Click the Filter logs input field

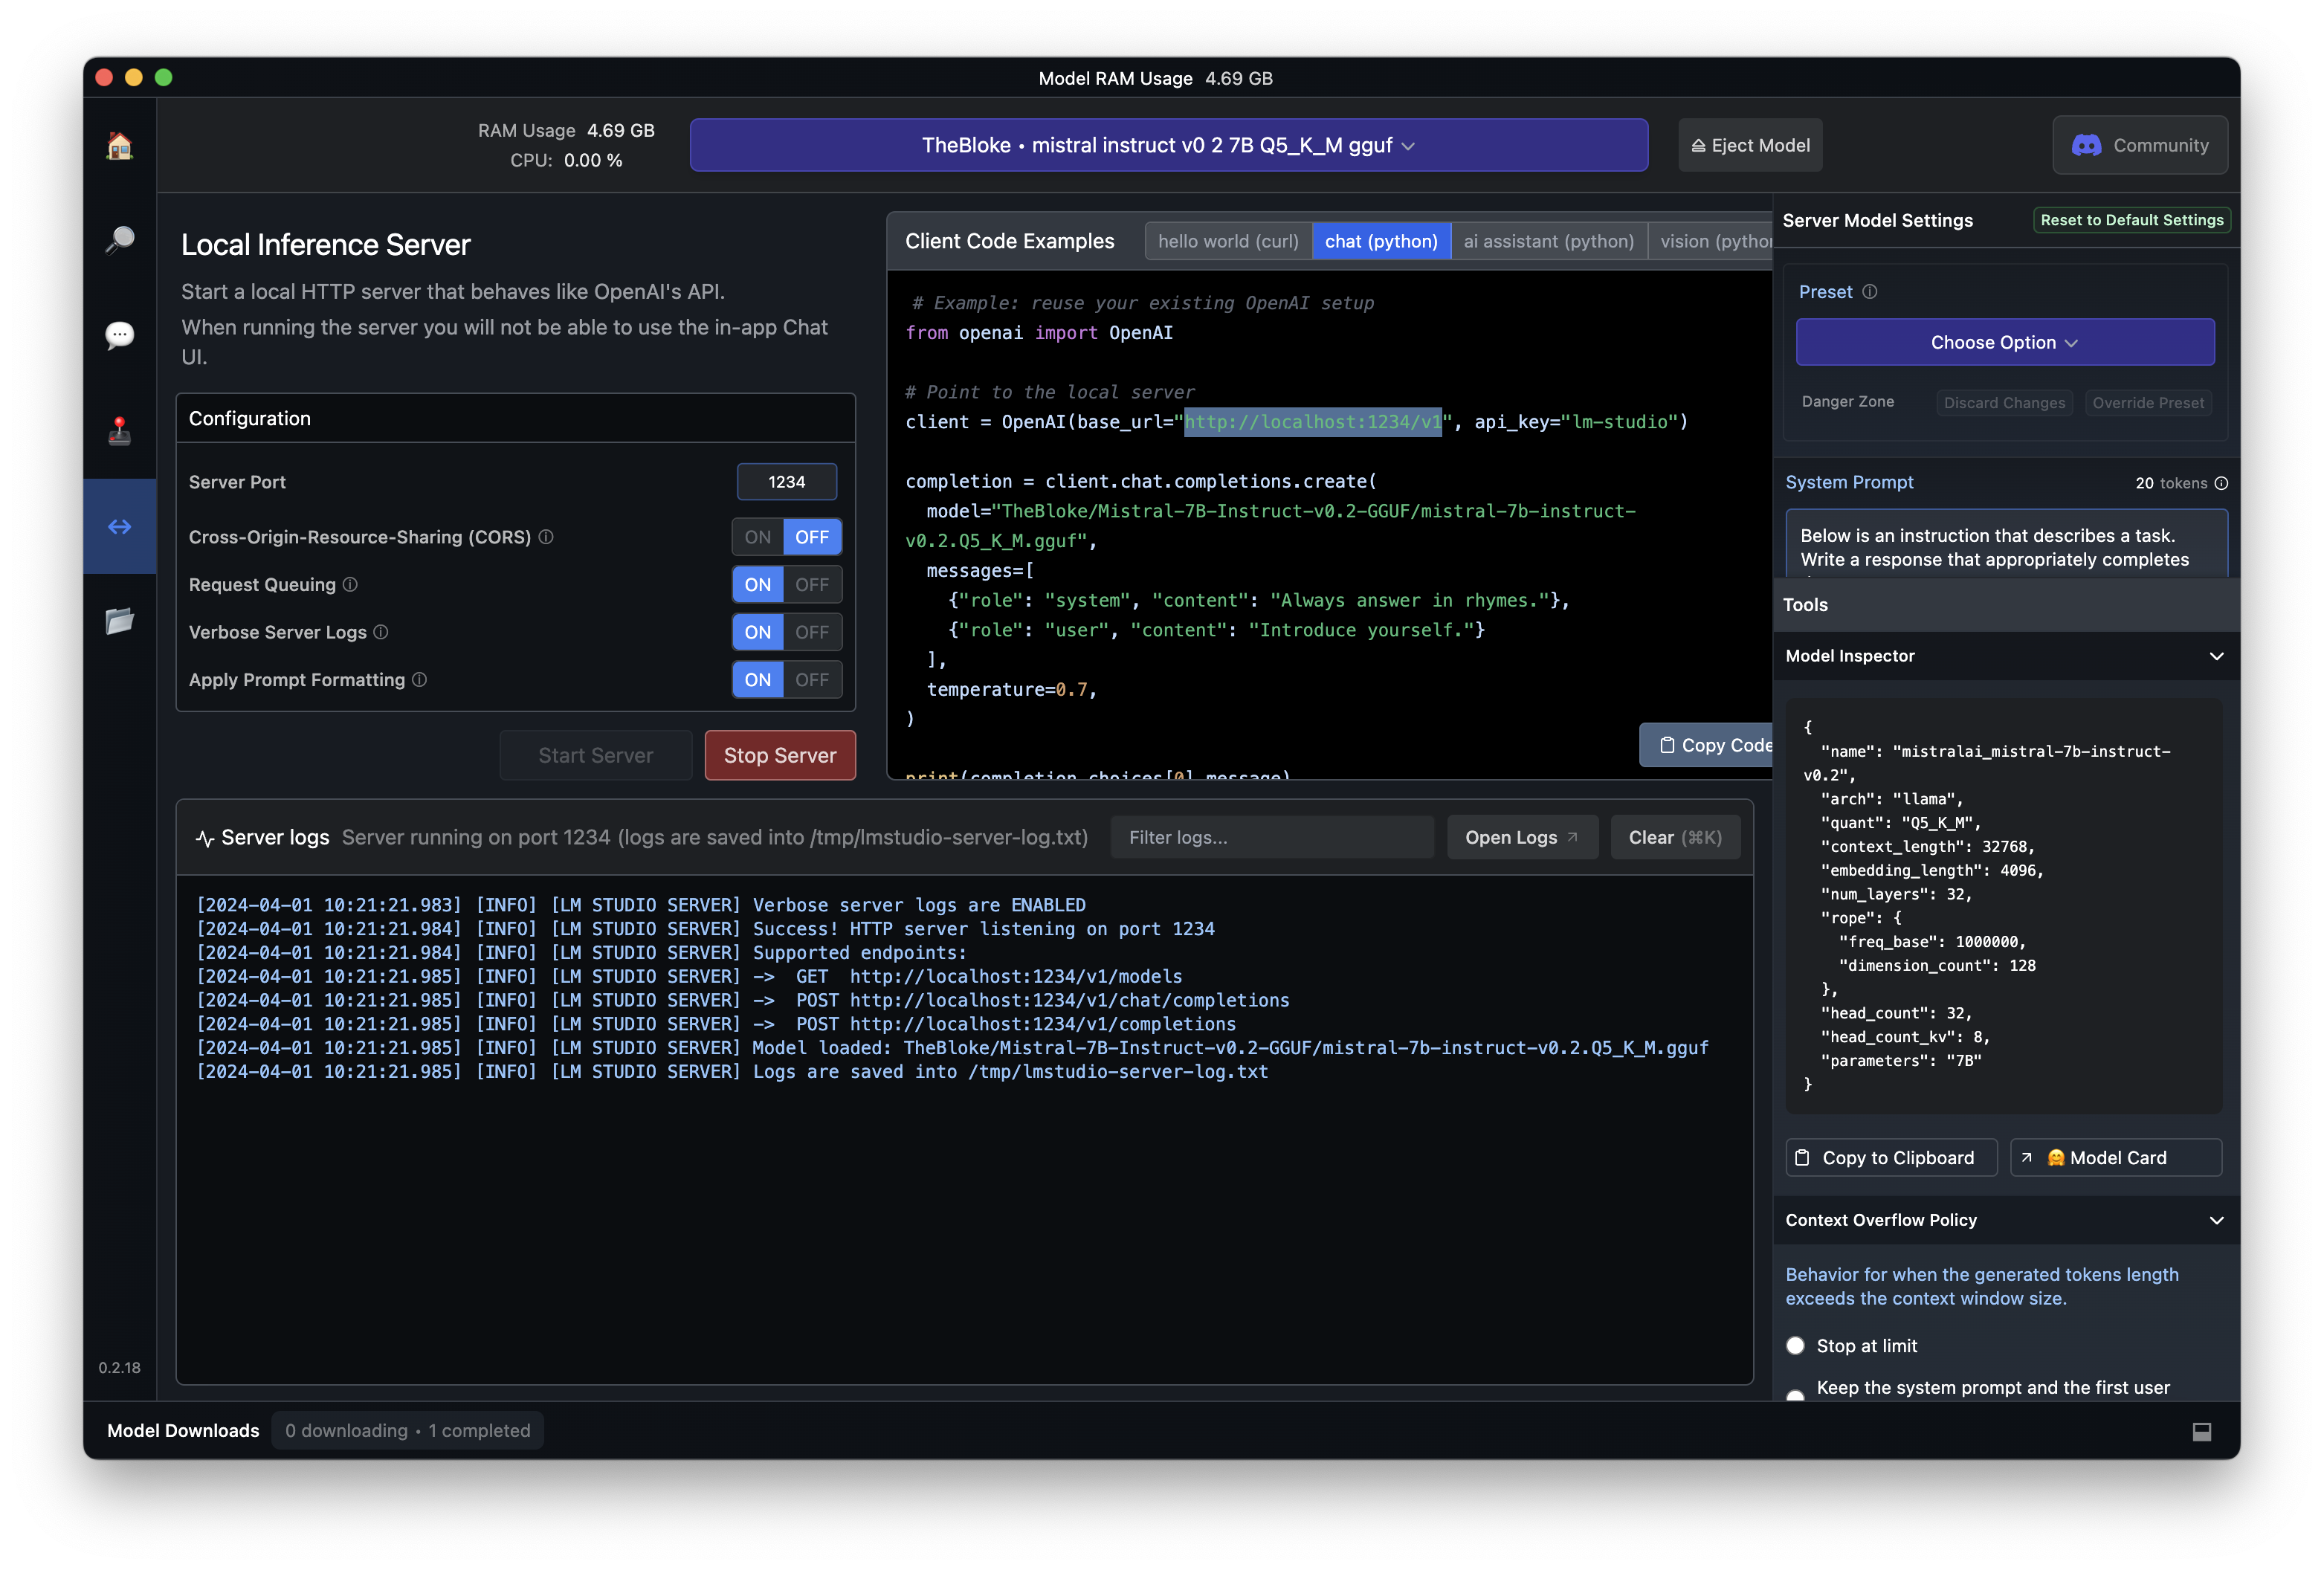pos(1271,838)
